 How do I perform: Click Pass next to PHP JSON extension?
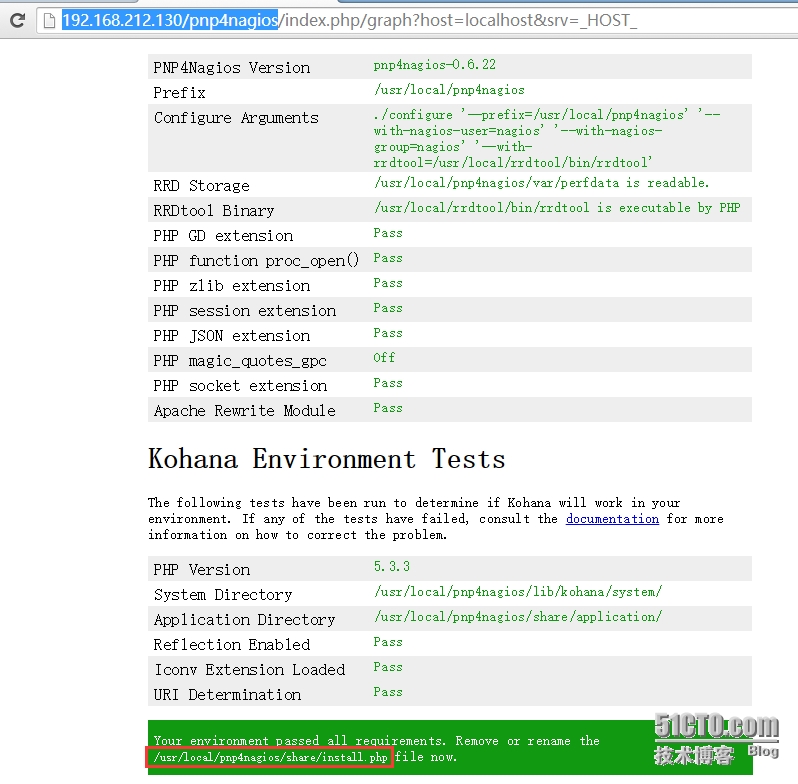pos(388,333)
